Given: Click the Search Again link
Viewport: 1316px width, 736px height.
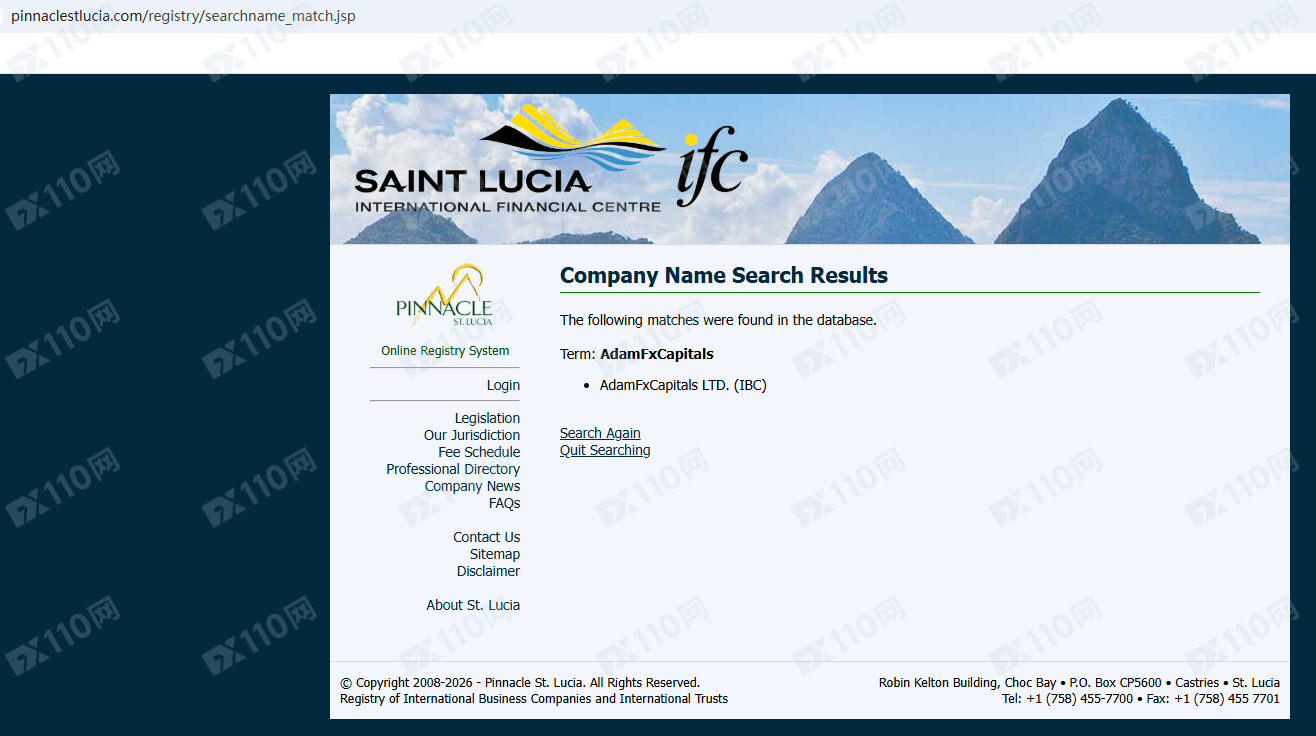Looking at the screenshot, I should [600, 433].
